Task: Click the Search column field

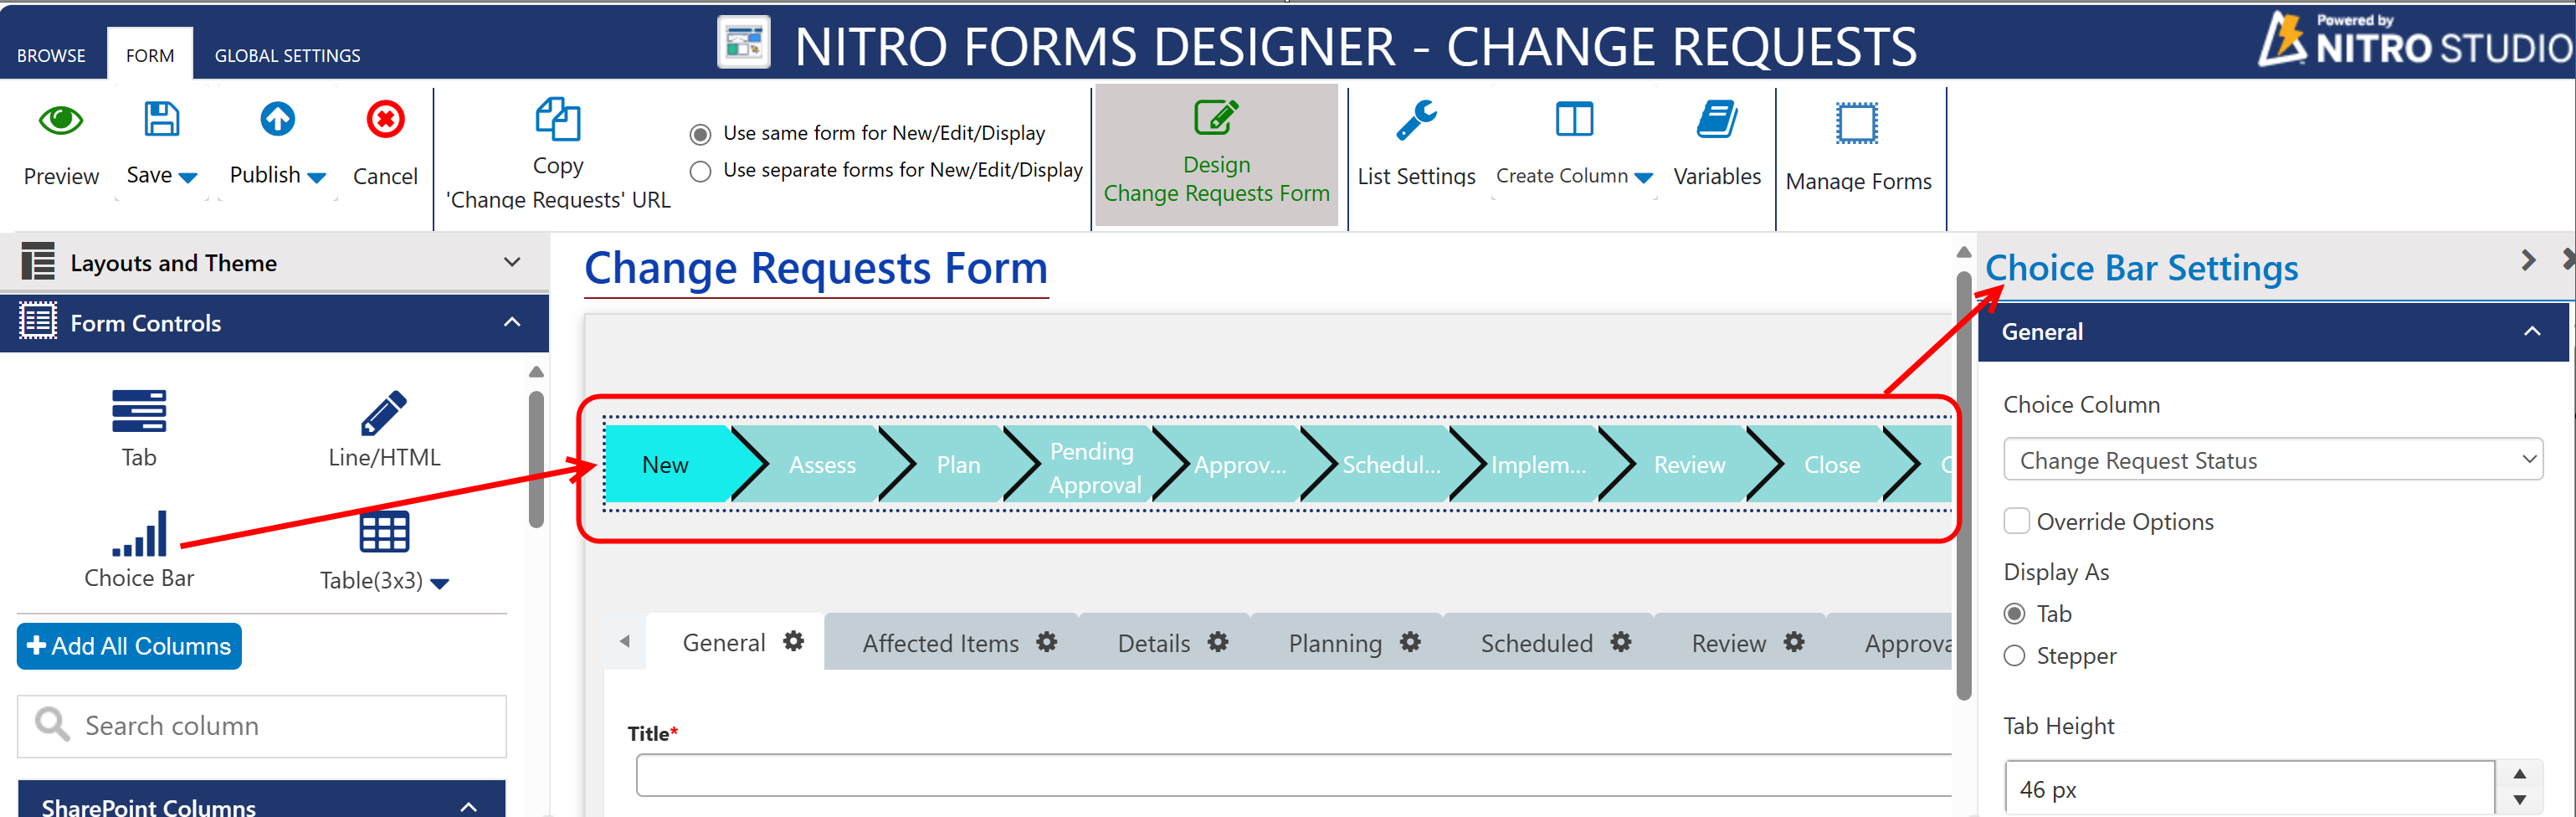Action: pyautogui.click(x=262, y=725)
